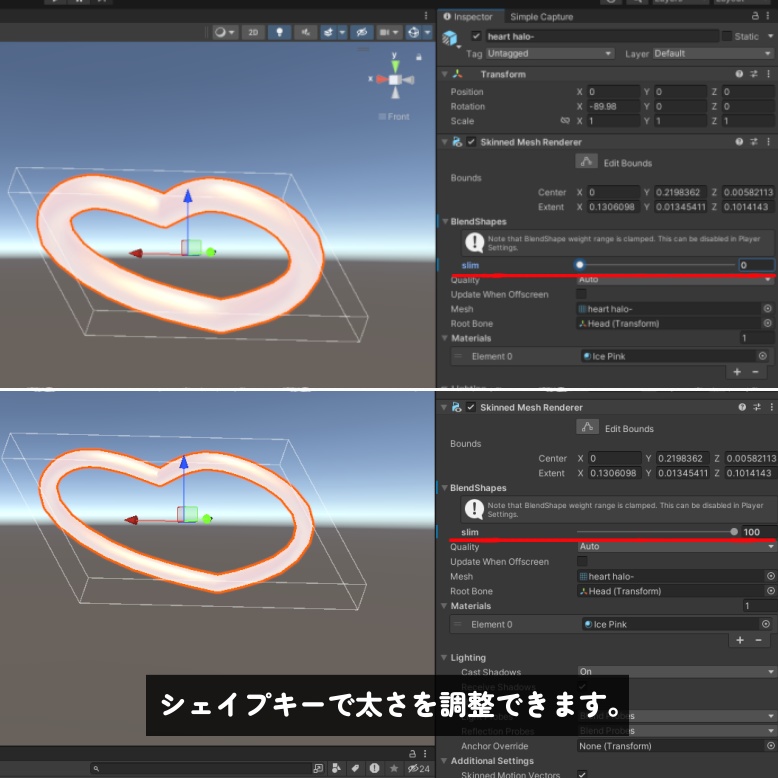Remove material with upper minus button

click(x=755, y=372)
